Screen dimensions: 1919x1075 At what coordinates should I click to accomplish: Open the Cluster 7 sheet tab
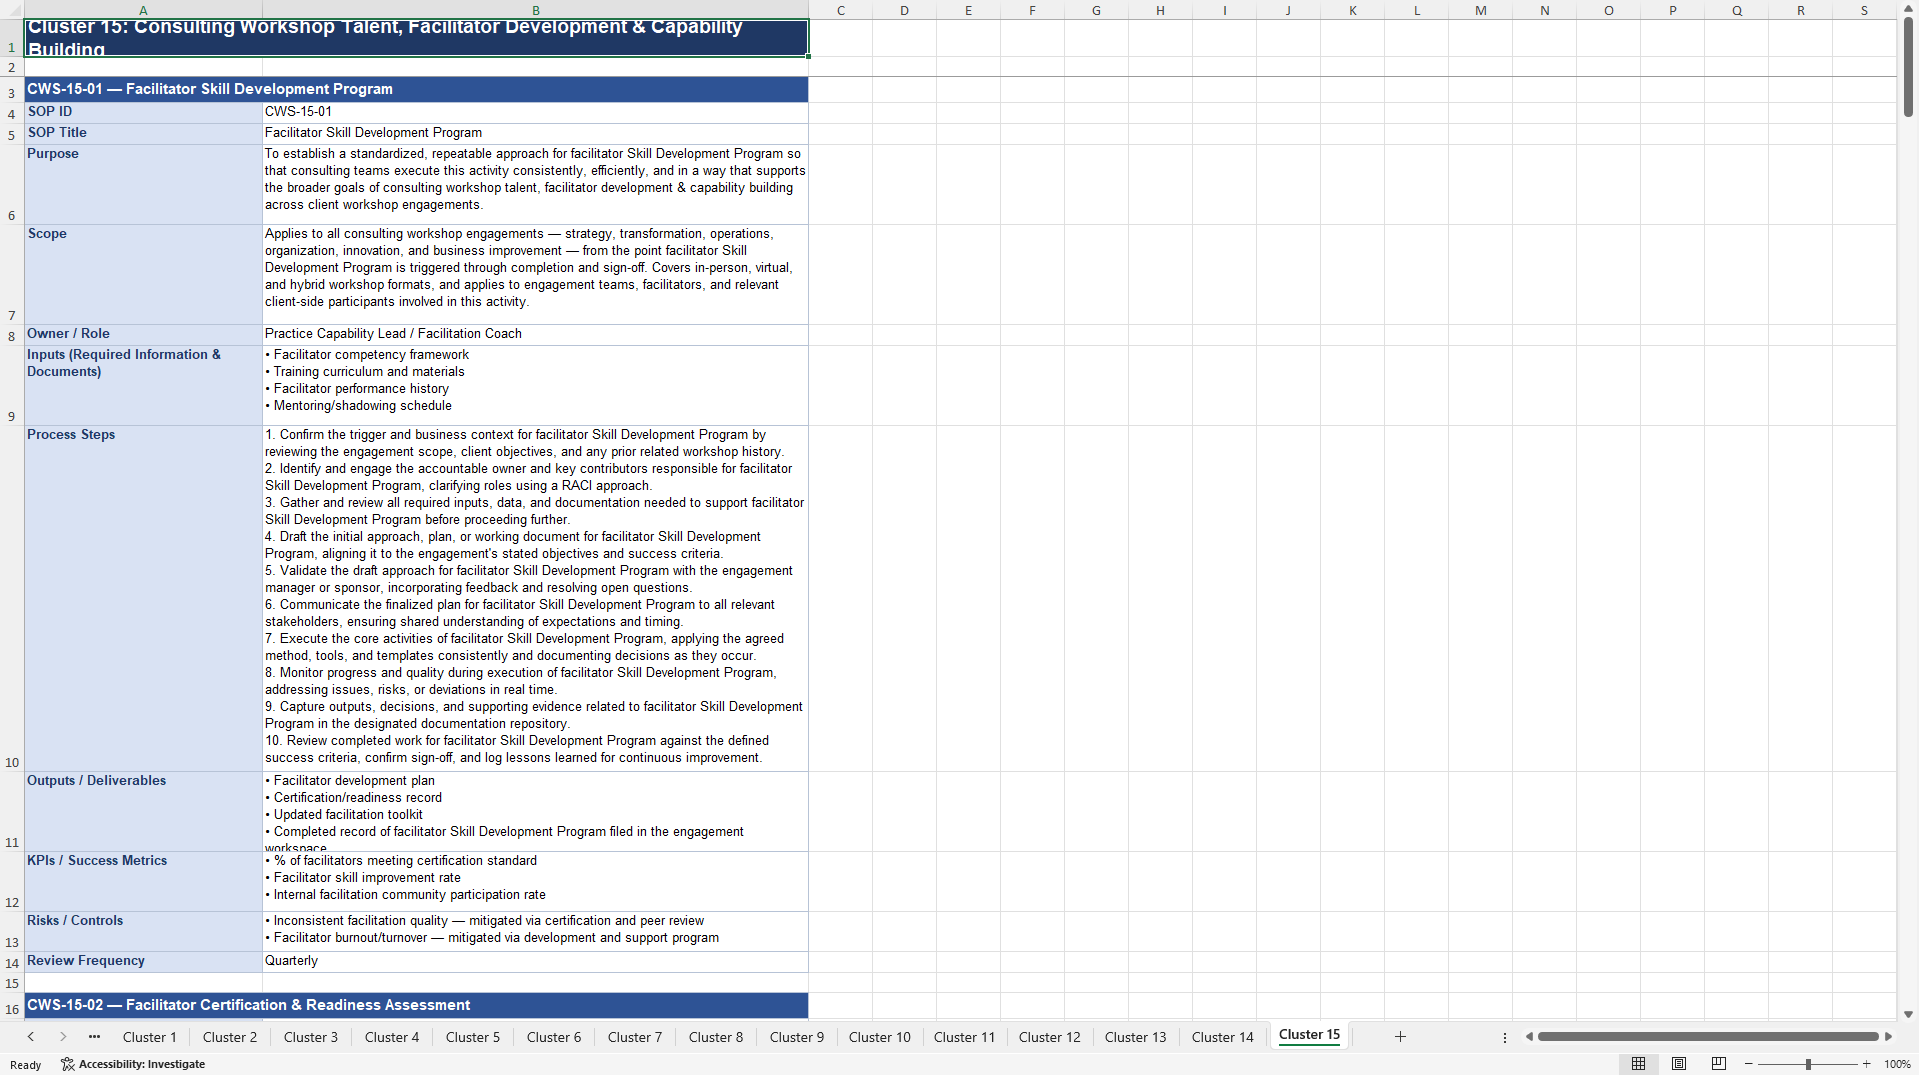click(x=635, y=1037)
